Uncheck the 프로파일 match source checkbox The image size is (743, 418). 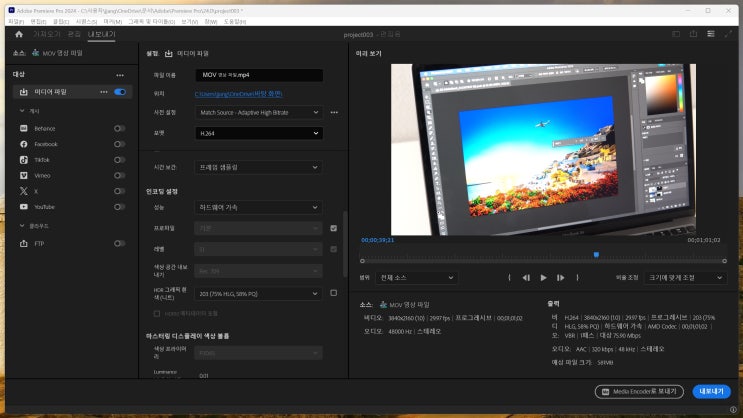tap(333, 228)
